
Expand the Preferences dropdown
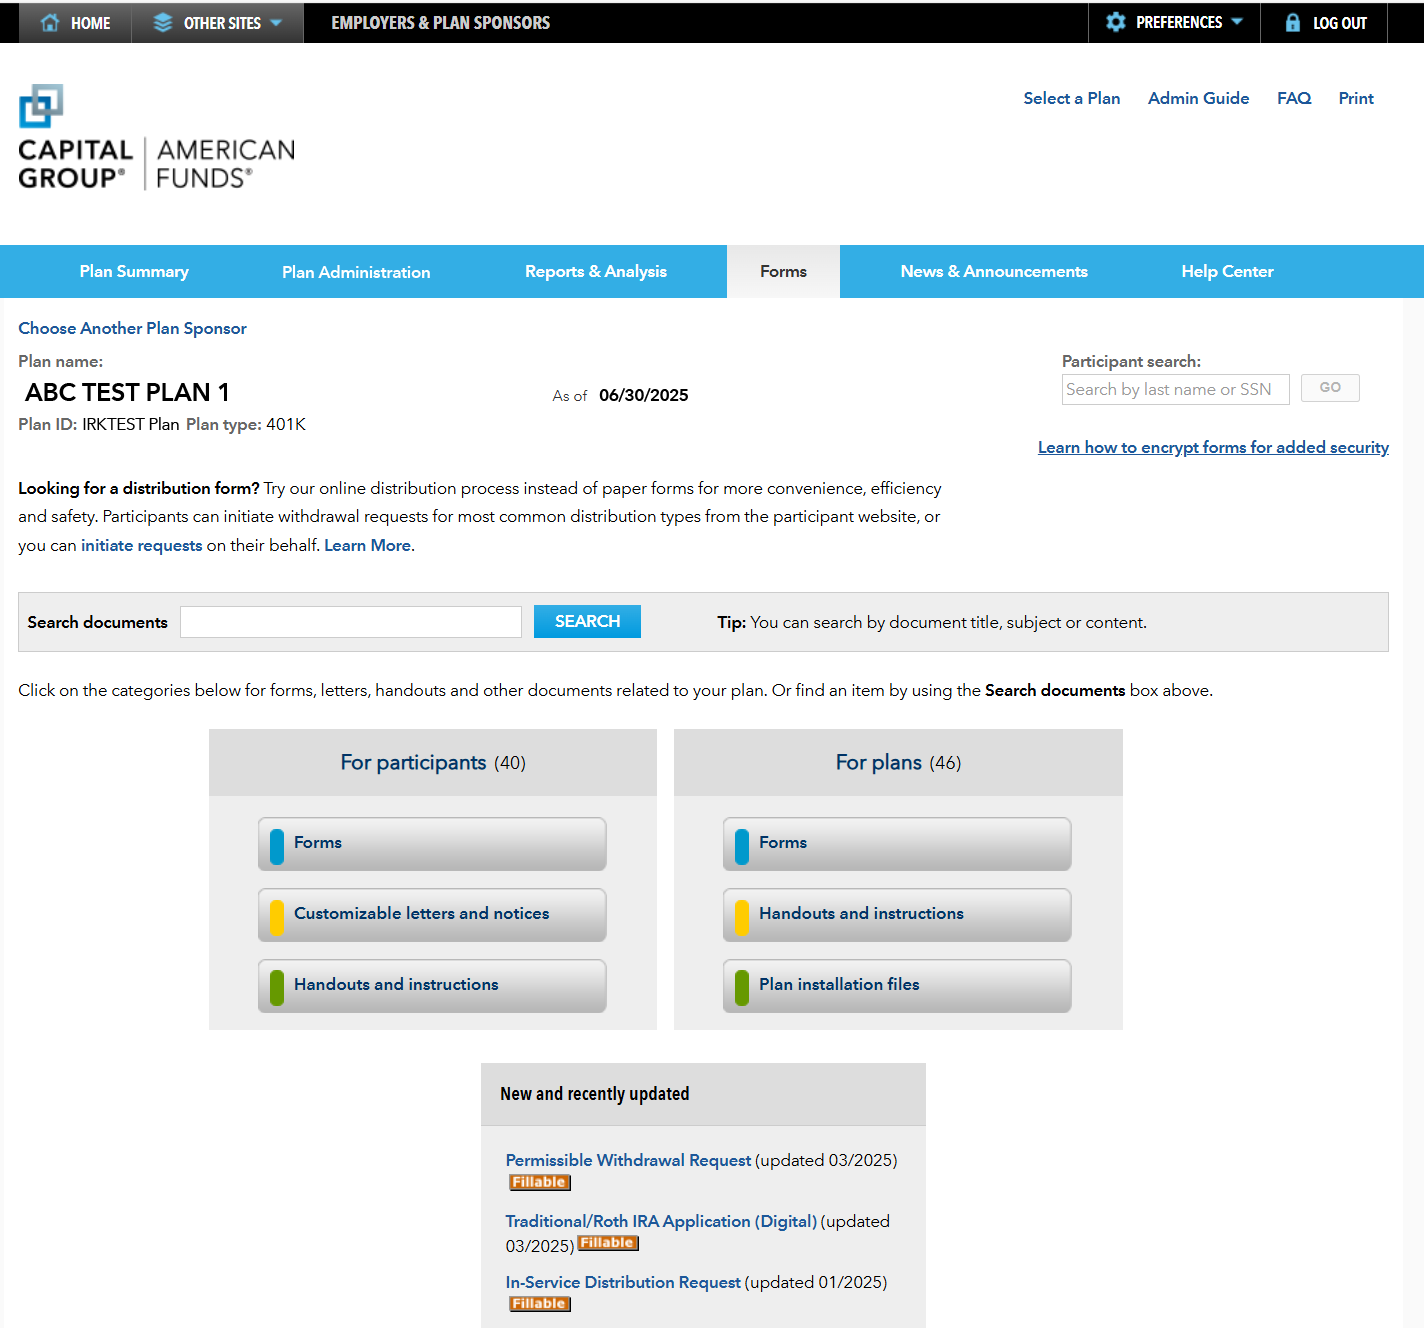click(x=1239, y=22)
